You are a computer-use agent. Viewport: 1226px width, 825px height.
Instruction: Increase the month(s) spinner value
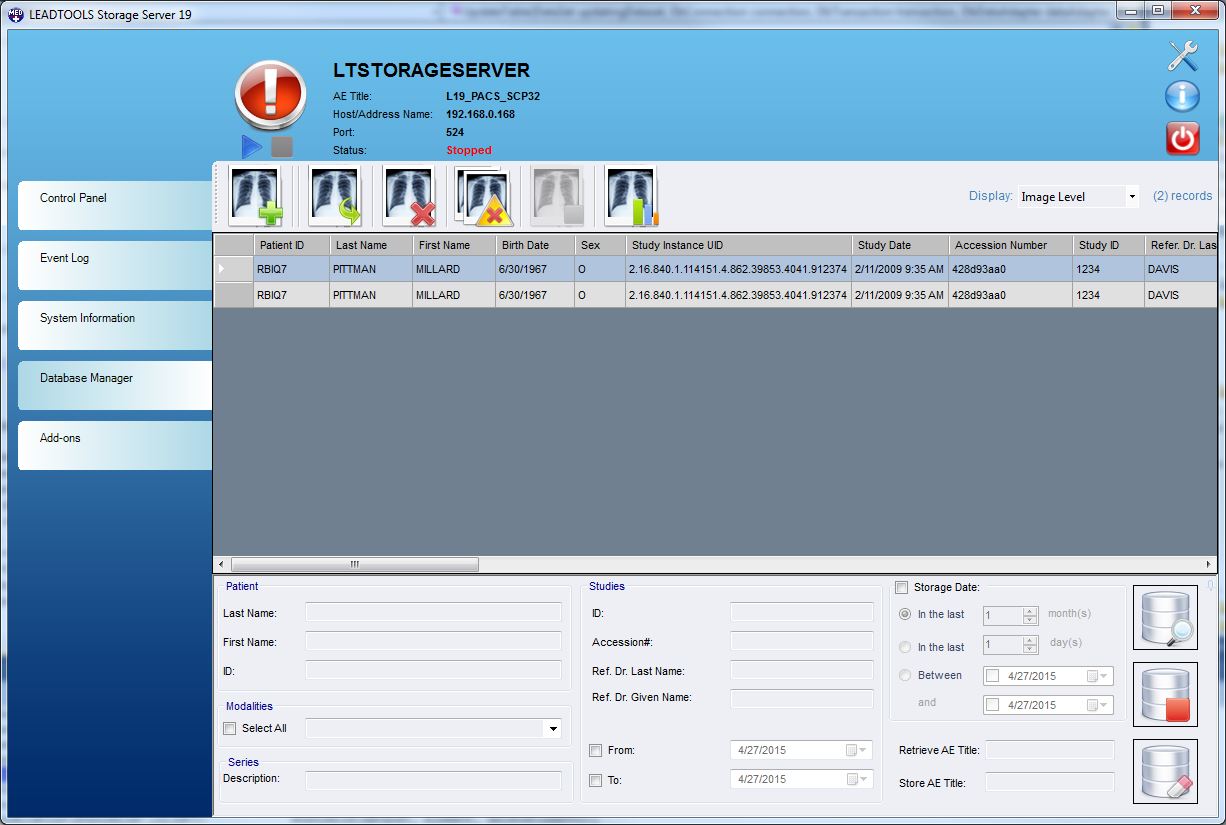pyautogui.click(x=1030, y=612)
